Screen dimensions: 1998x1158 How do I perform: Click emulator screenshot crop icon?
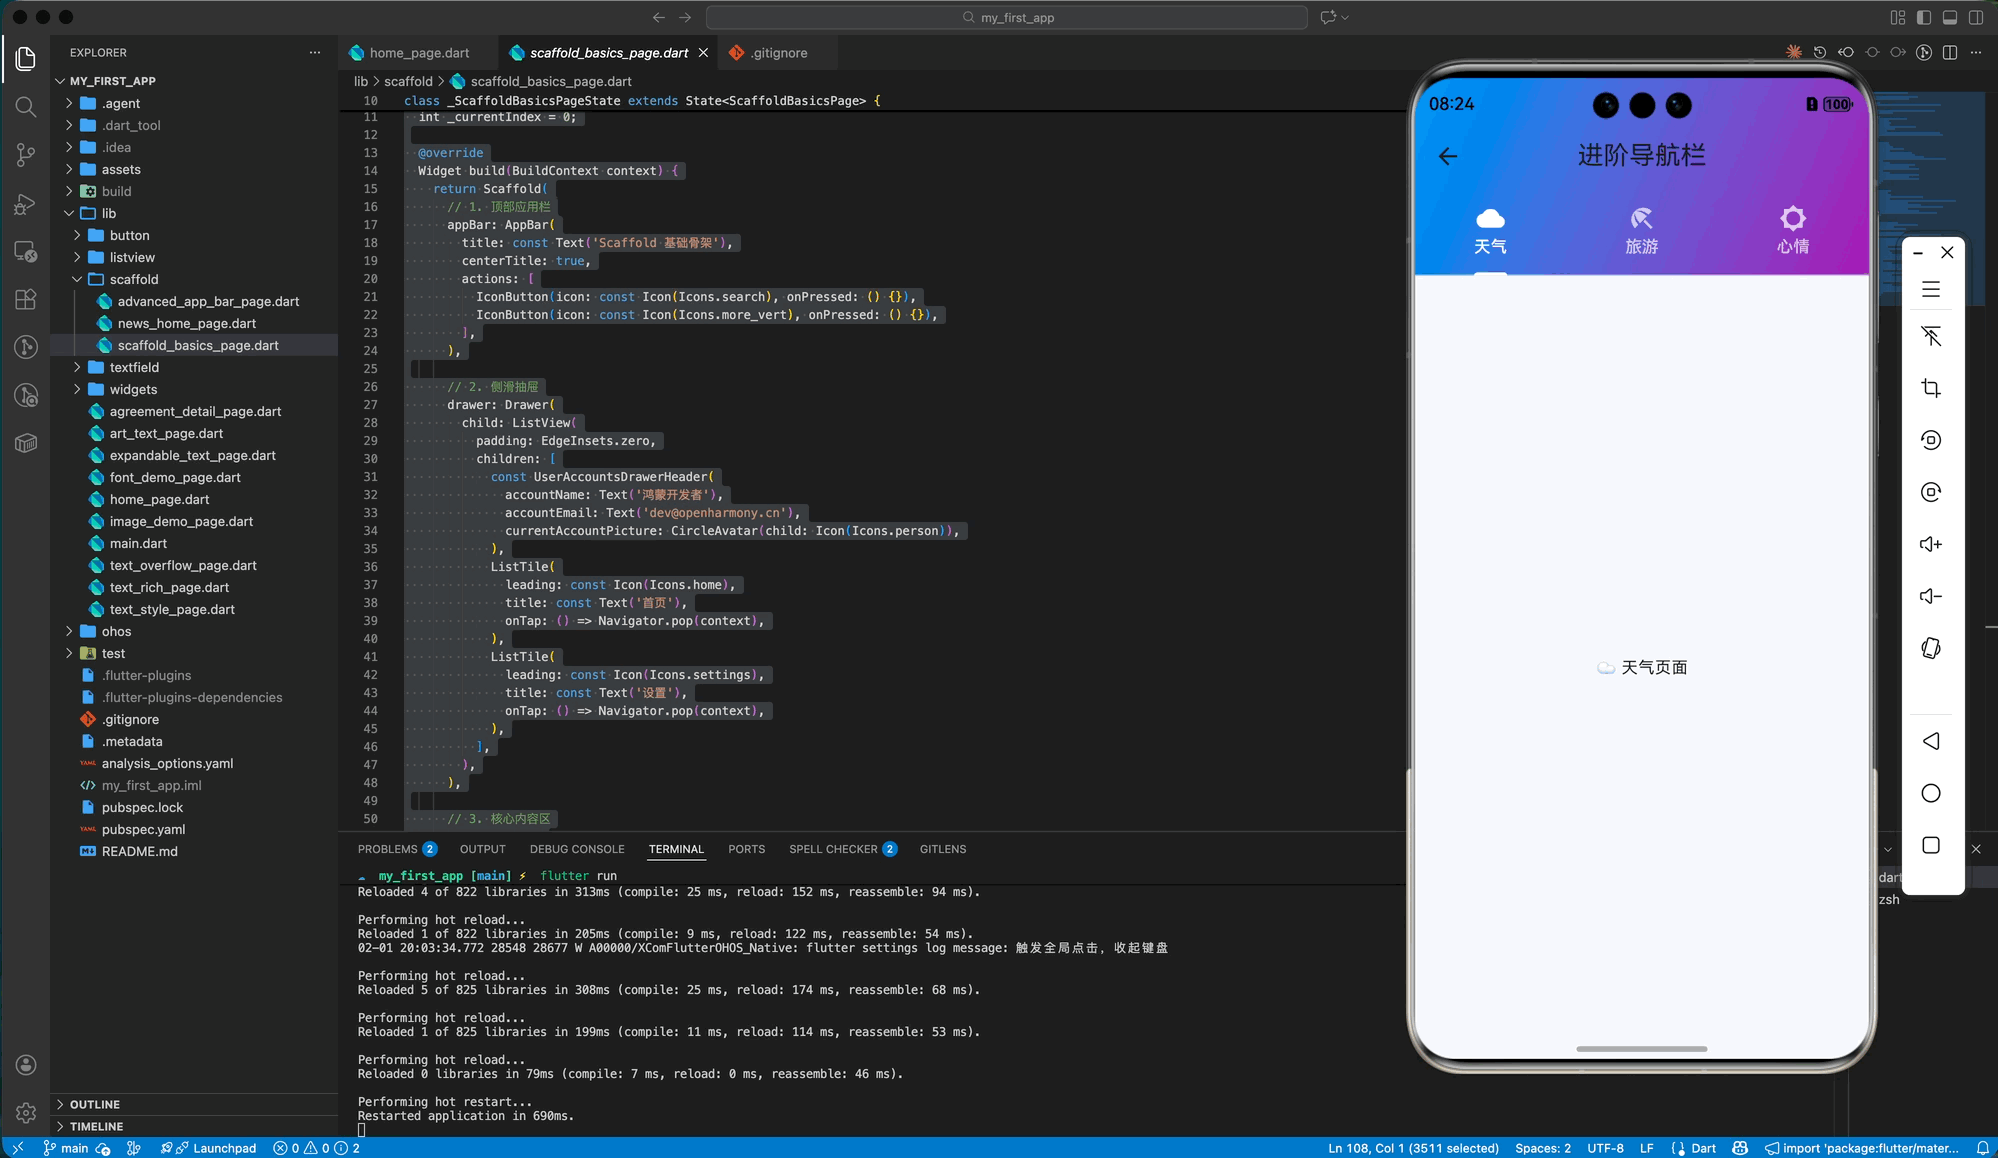(x=1930, y=388)
